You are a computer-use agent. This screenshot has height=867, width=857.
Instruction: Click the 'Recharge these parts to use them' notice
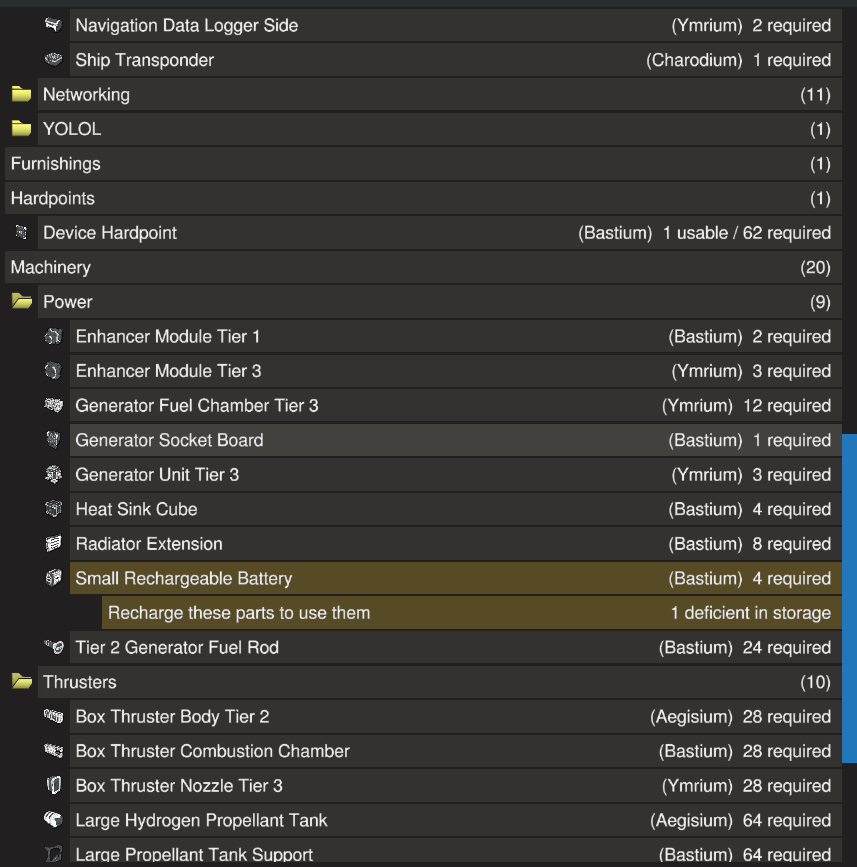(x=470, y=613)
